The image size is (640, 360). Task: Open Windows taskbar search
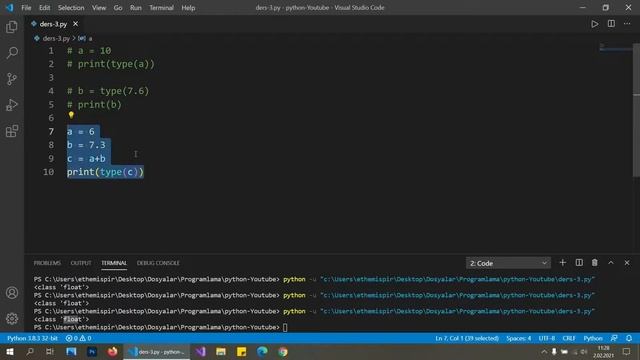[x=30, y=351]
